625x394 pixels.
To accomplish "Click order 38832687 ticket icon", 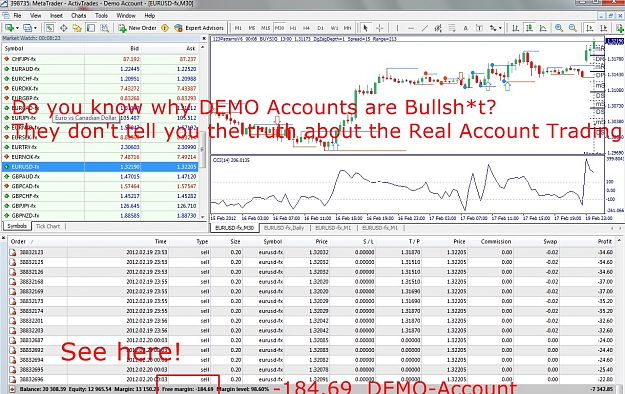I will point(13,340).
